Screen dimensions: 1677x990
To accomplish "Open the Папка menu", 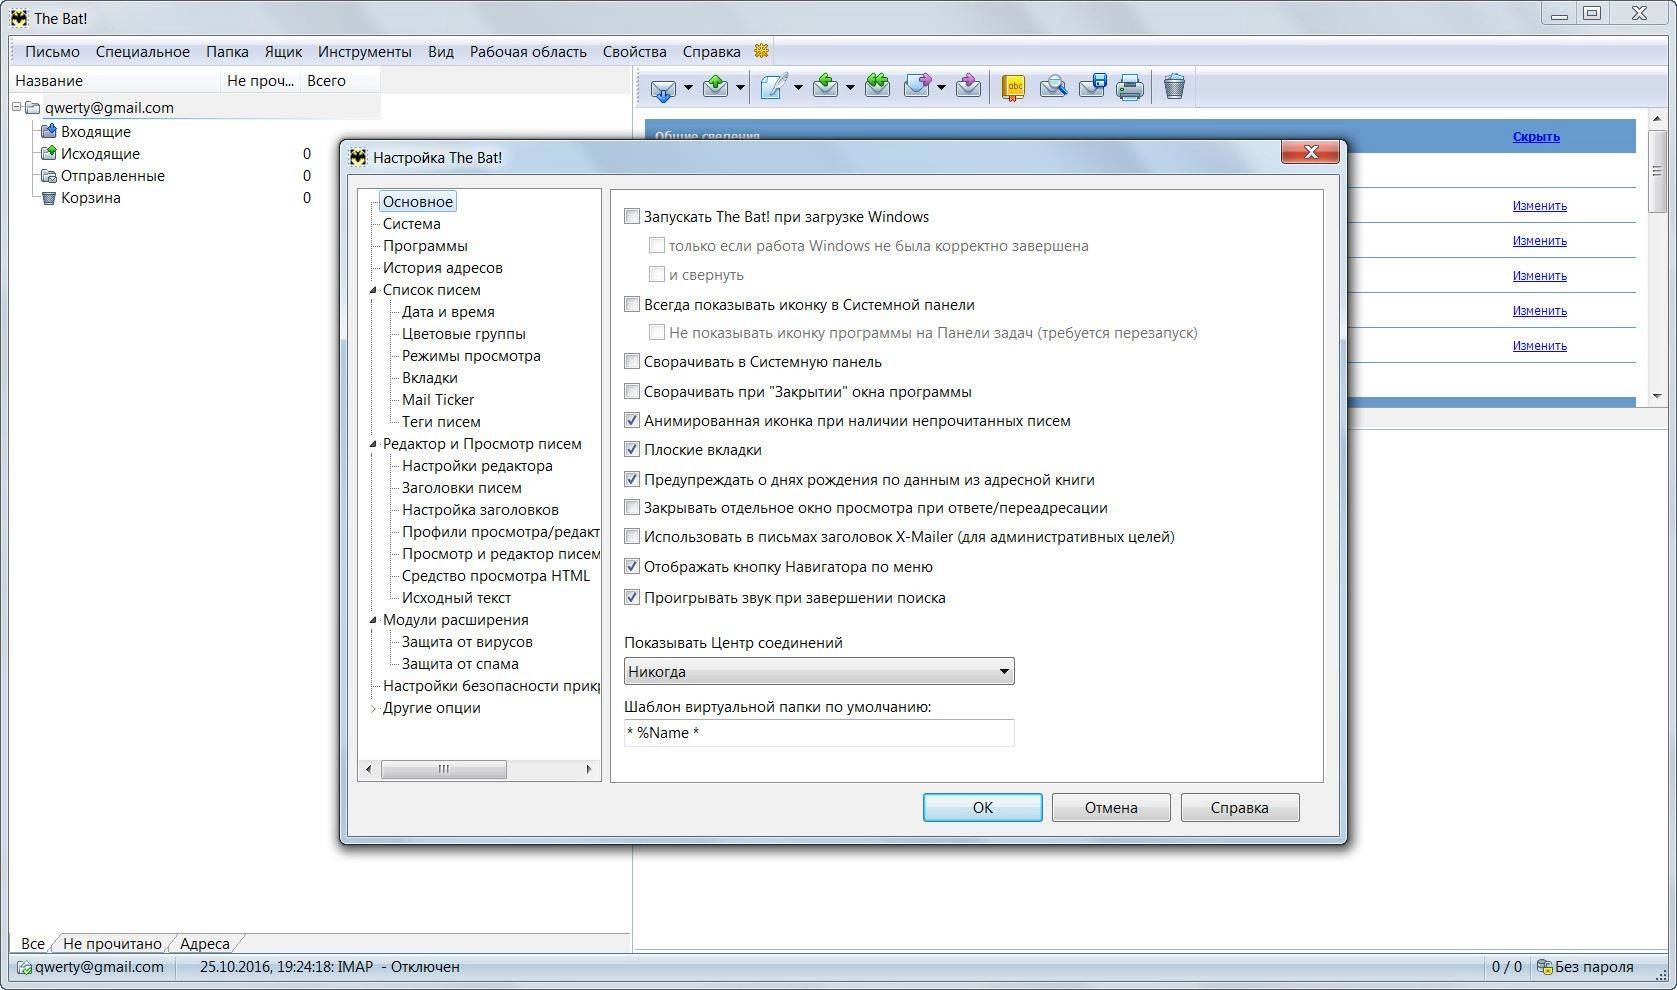I will (x=227, y=51).
